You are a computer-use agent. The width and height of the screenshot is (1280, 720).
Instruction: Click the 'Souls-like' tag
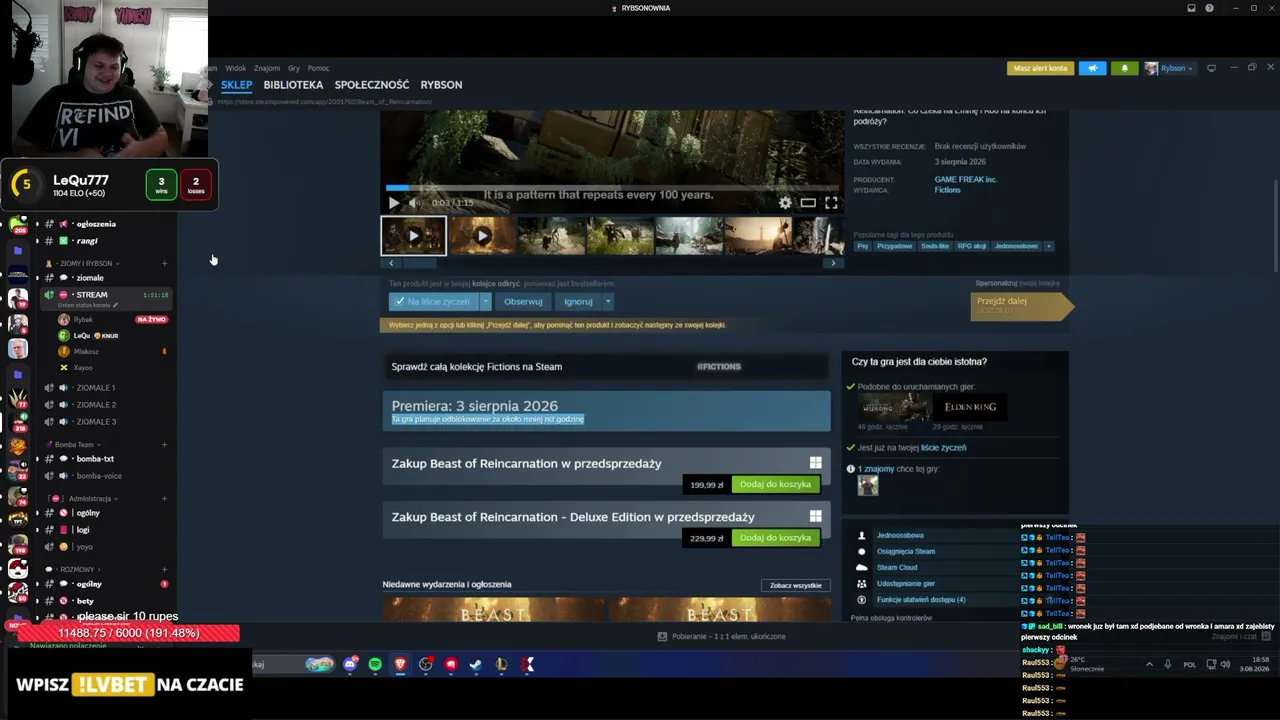click(934, 246)
